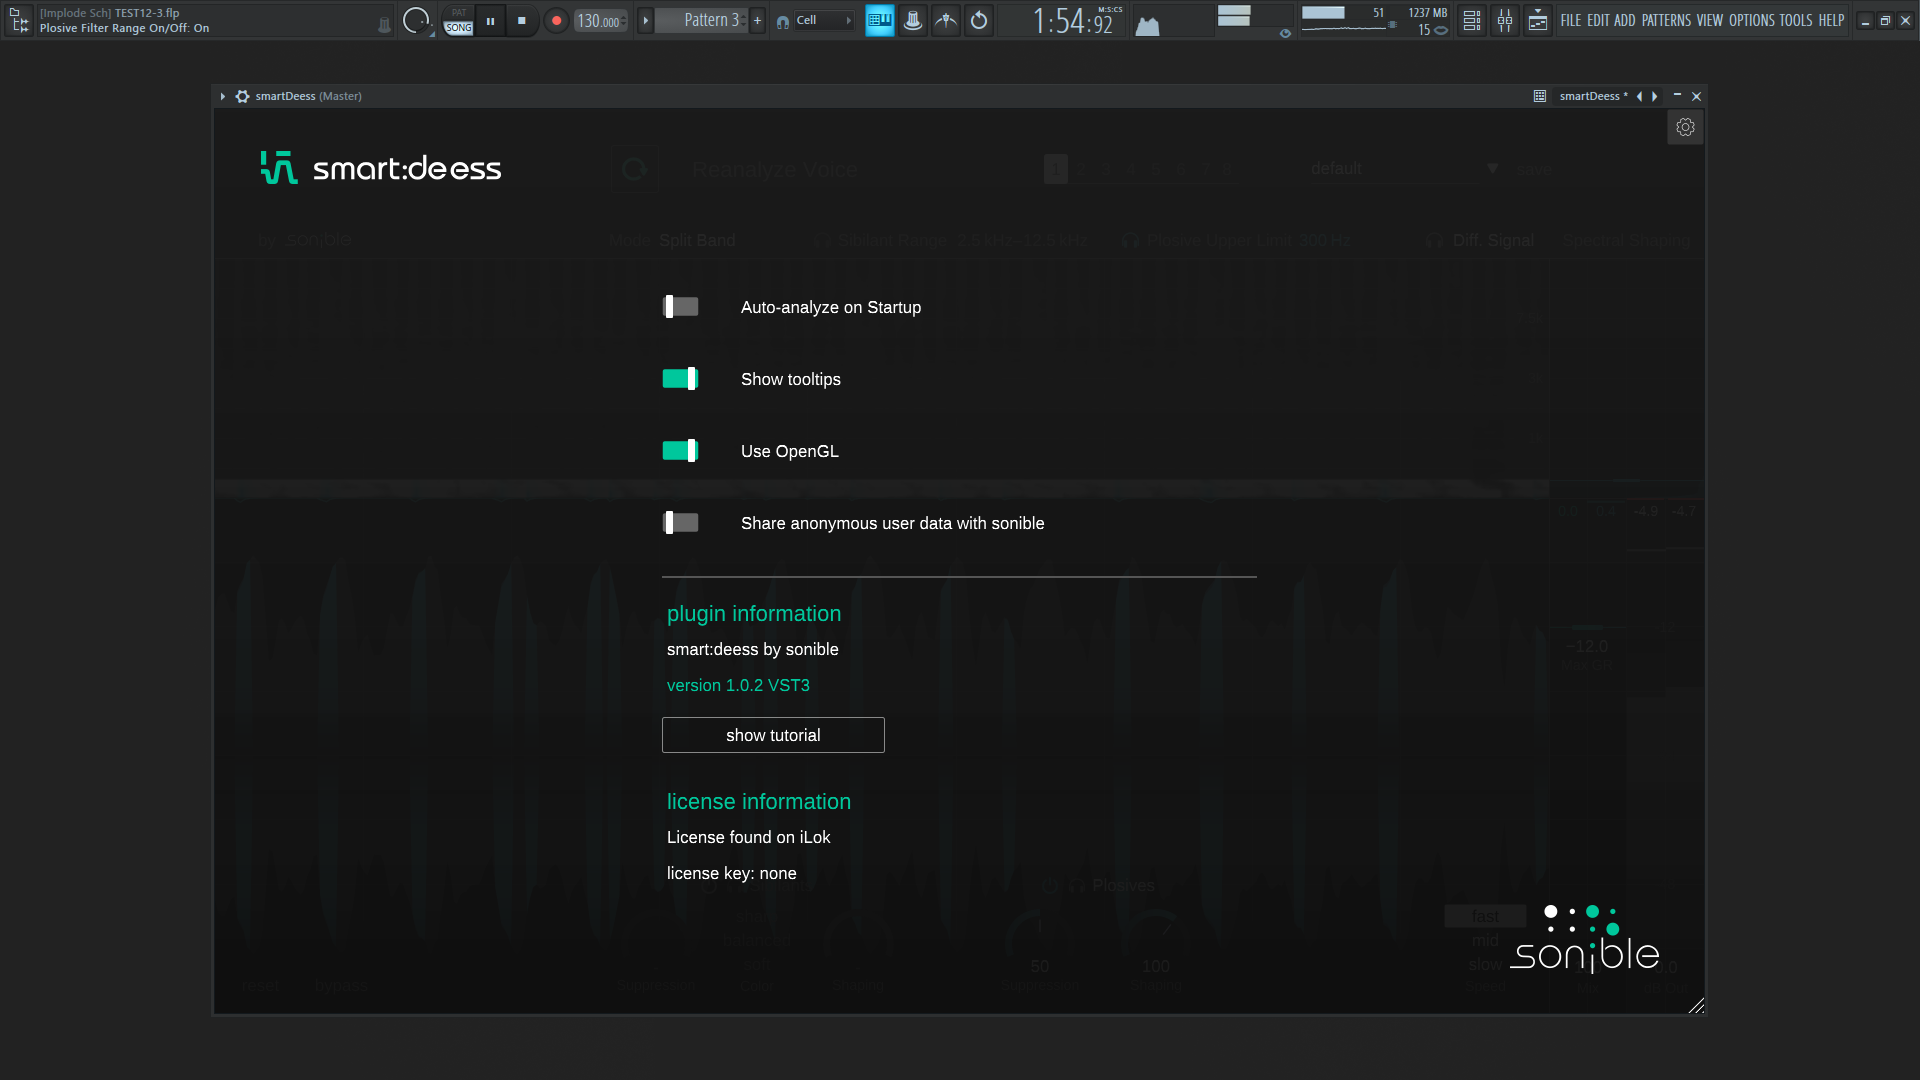The width and height of the screenshot is (1920, 1080).
Task: Expand the smartDeess plugin options arrow
Action: pyautogui.click(x=223, y=96)
